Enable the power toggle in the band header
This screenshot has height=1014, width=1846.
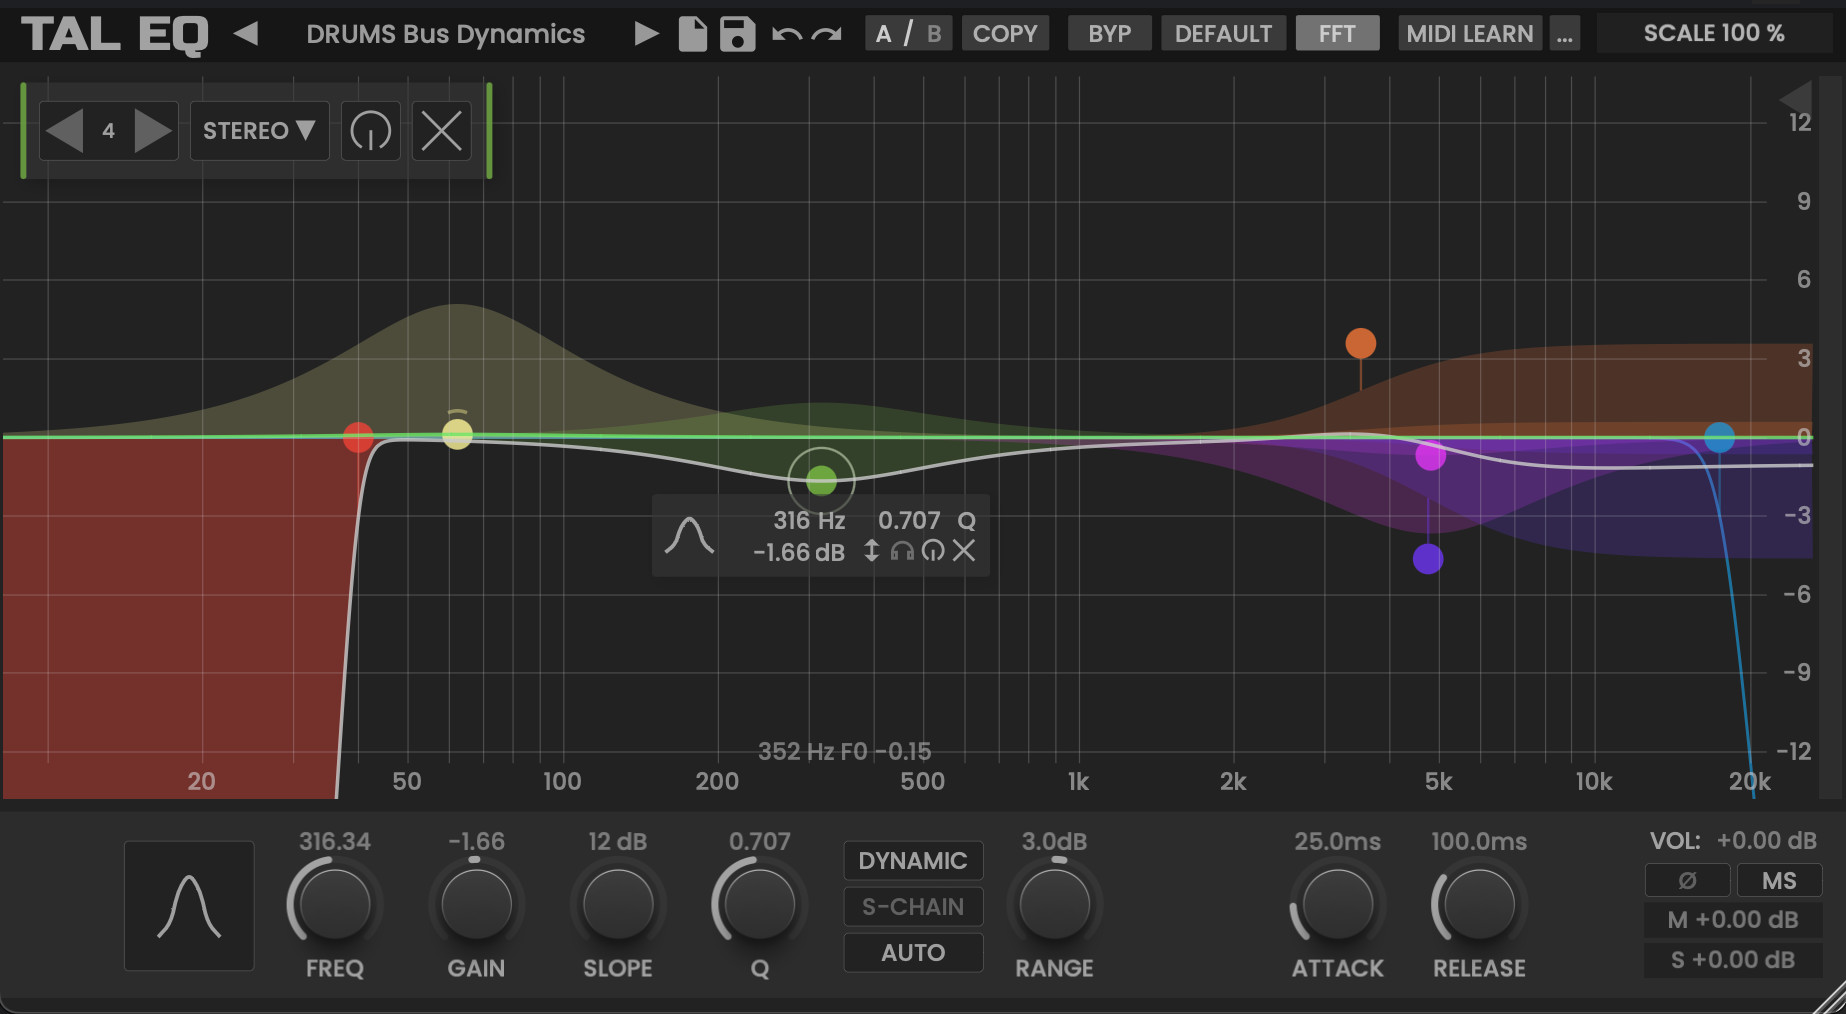[x=370, y=130]
